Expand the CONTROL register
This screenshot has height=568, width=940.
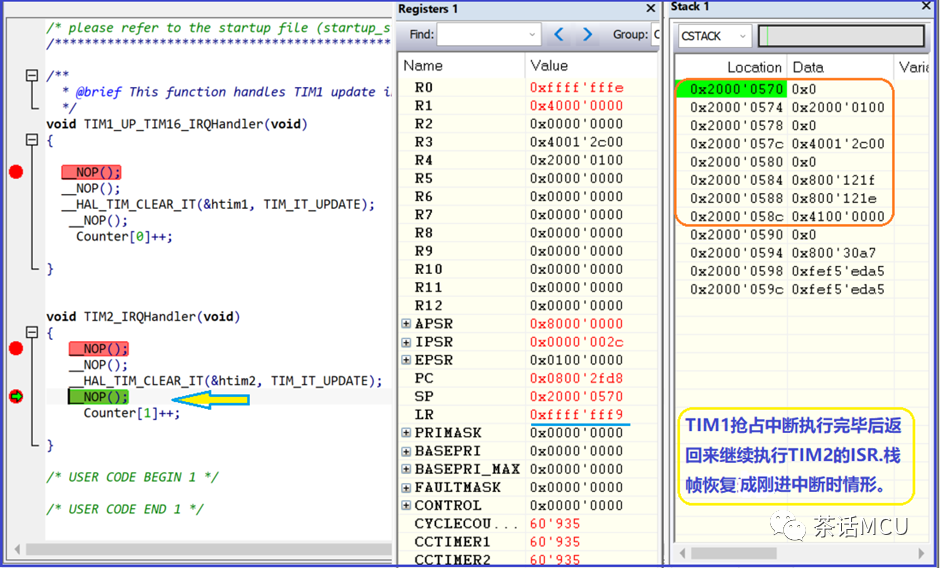[406, 505]
